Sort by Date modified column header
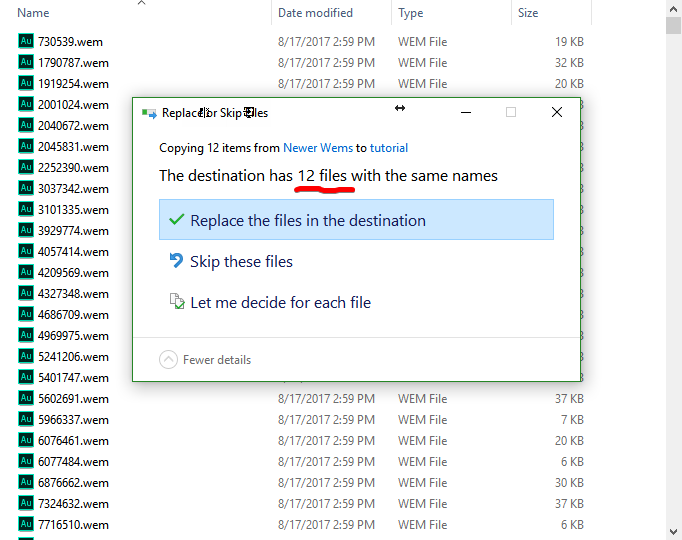 pyautogui.click(x=315, y=13)
